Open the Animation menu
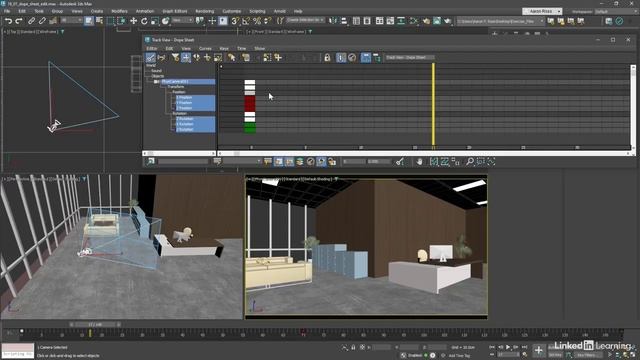The width and height of the screenshot is (640, 360). (144, 11)
